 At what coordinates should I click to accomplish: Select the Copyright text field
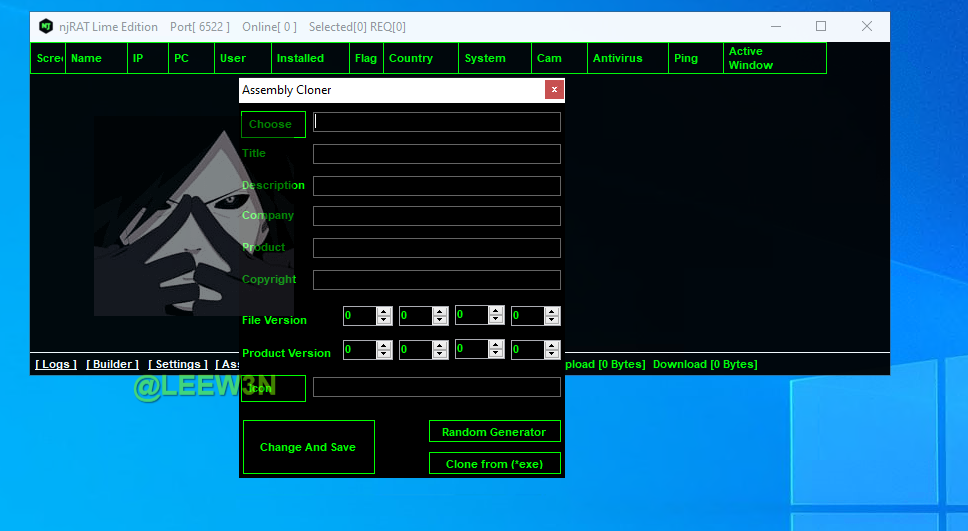[436, 280]
